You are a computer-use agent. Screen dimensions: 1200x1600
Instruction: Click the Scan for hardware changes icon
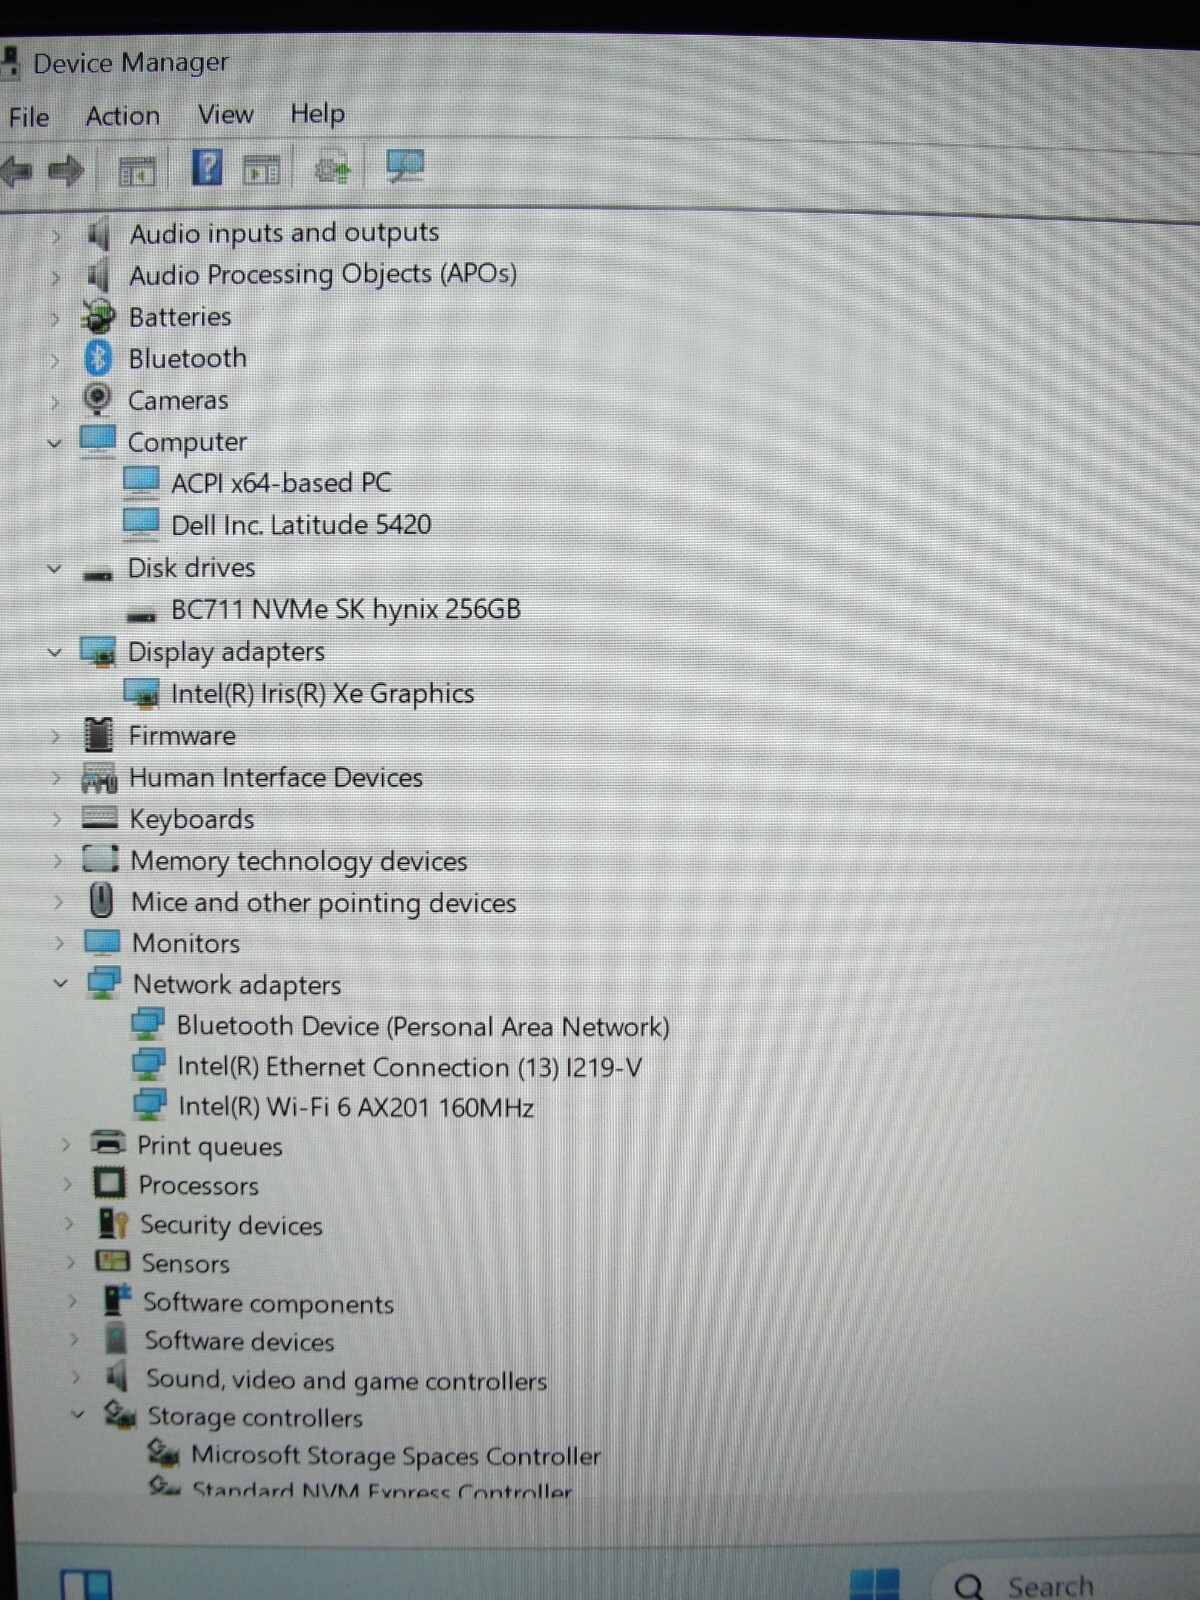click(x=405, y=166)
